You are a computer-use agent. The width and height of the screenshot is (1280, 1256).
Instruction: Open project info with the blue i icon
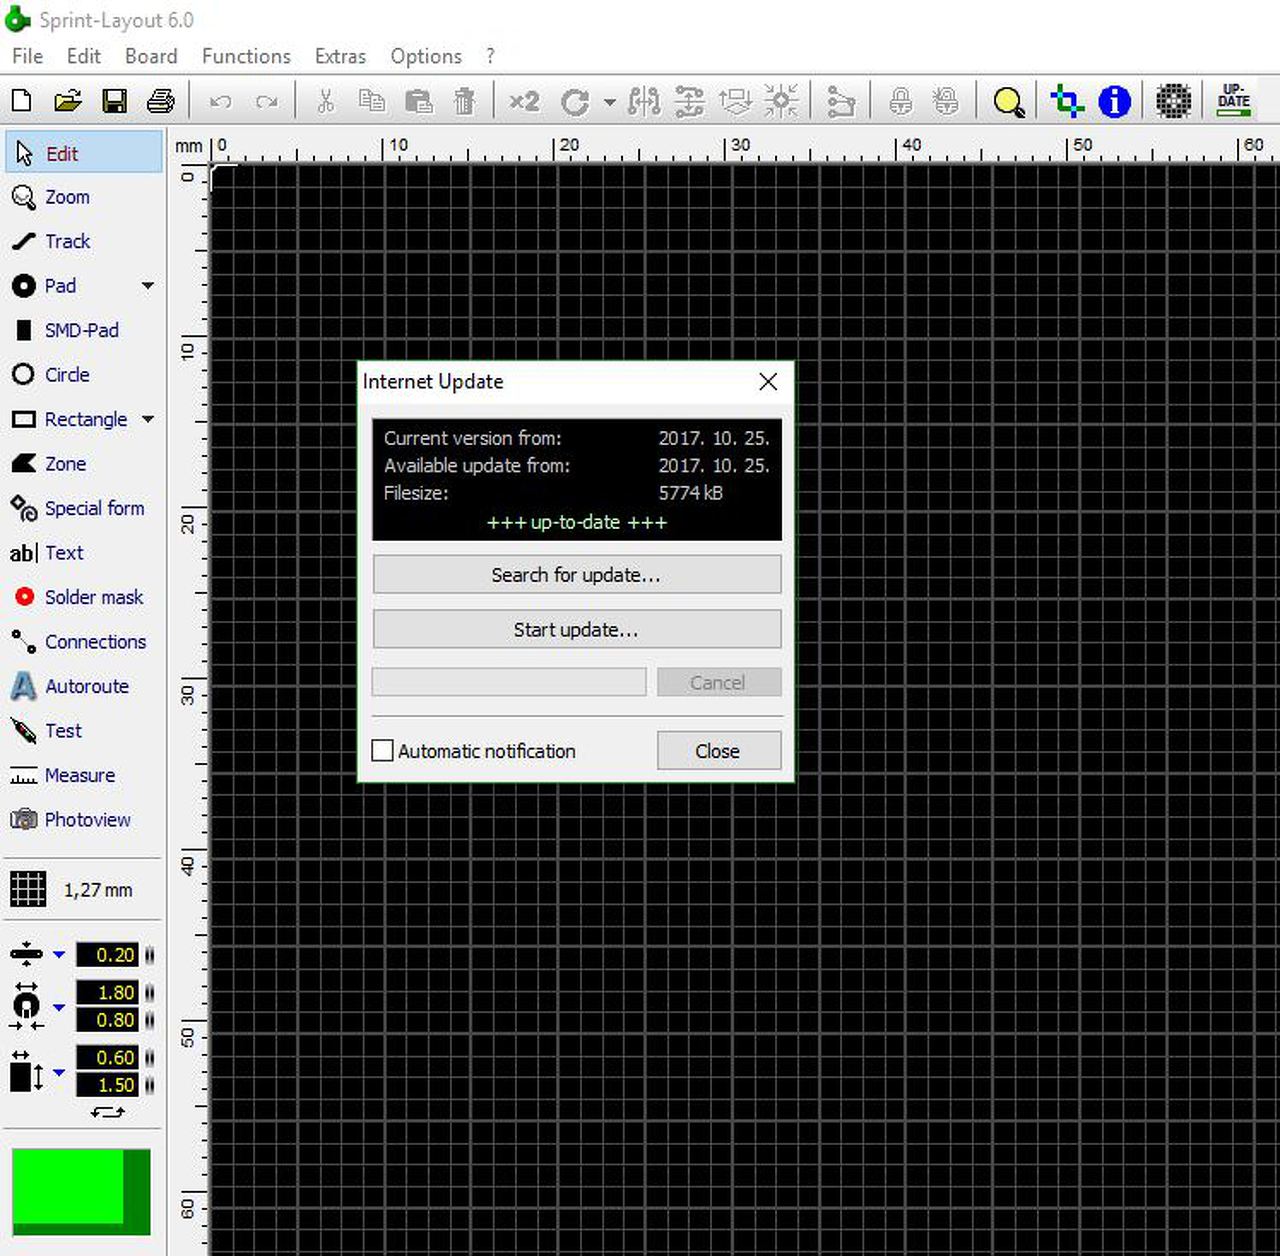click(x=1114, y=101)
